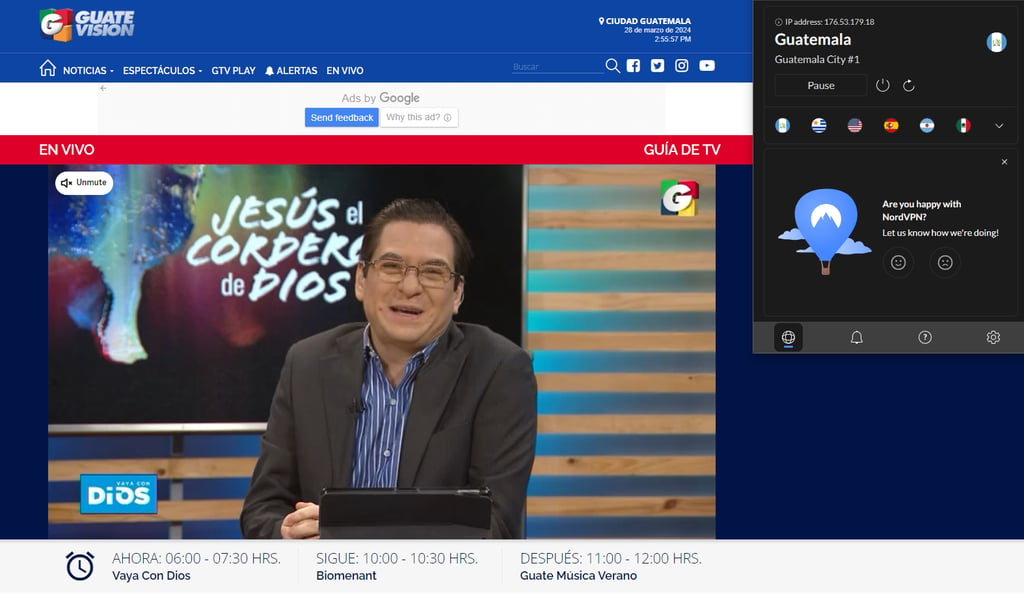1024x594 pixels.
Task: Click the IP address 176.53.179.18 text
Action: (x=829, y=22)
